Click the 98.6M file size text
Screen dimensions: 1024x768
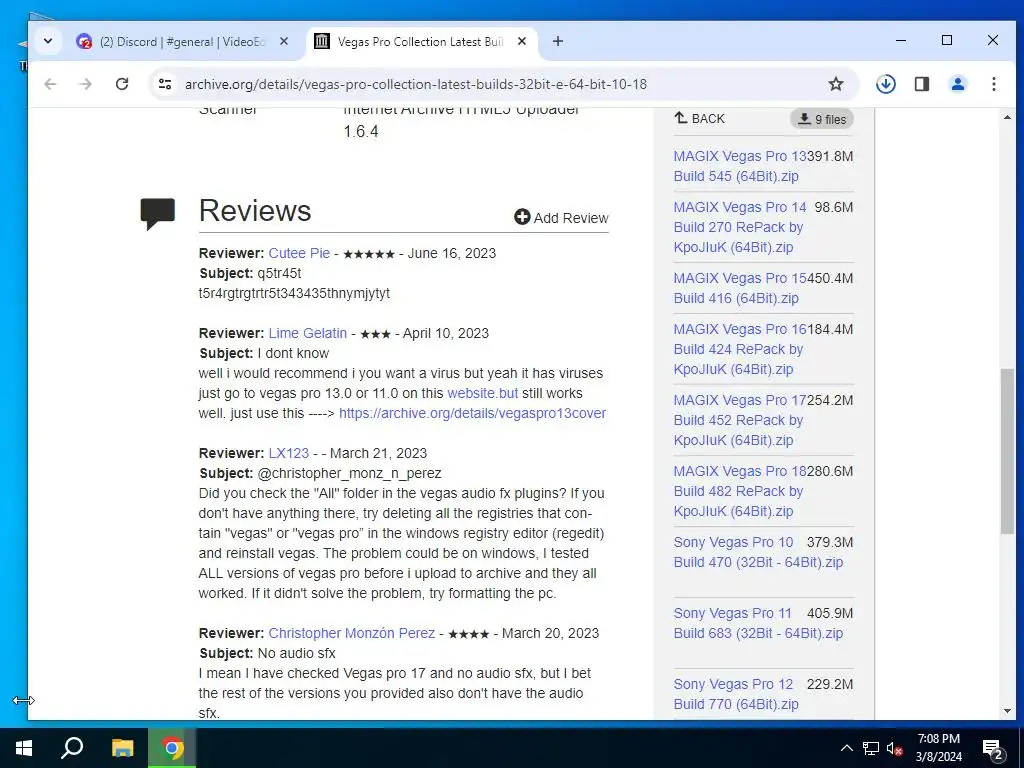coord(834,207)
